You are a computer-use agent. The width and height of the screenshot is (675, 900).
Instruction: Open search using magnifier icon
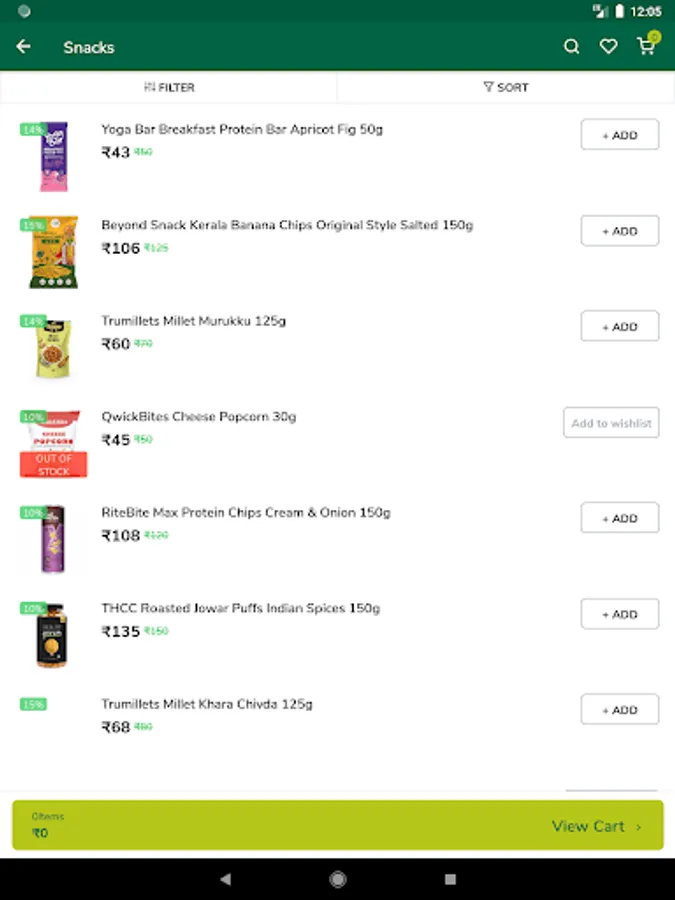[x=572, y=47]
